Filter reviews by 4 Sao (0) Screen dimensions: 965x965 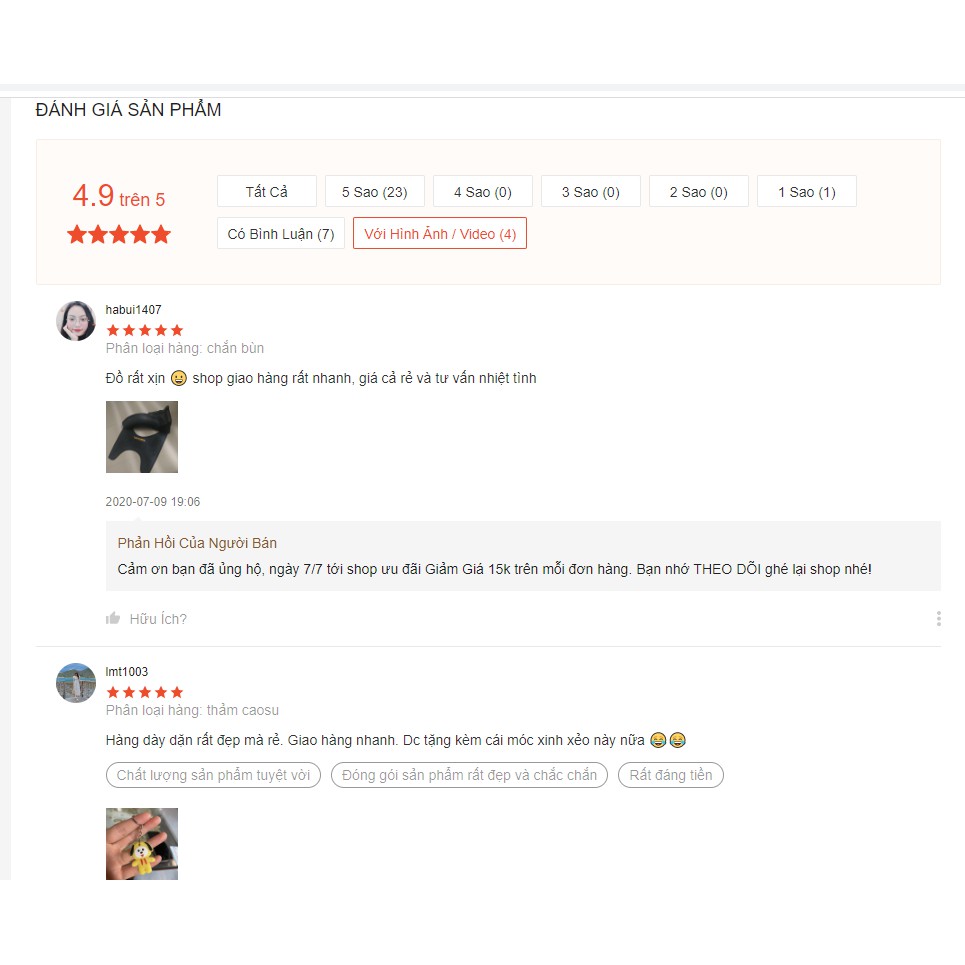(x=482, y=191)
